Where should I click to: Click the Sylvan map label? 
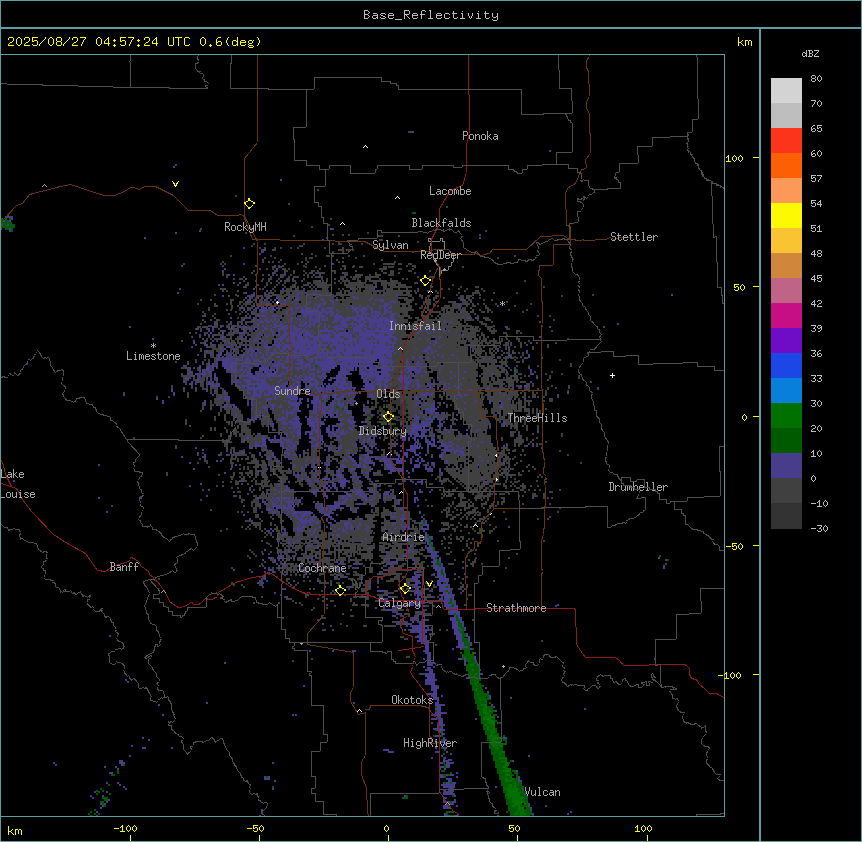click(390, 245)
